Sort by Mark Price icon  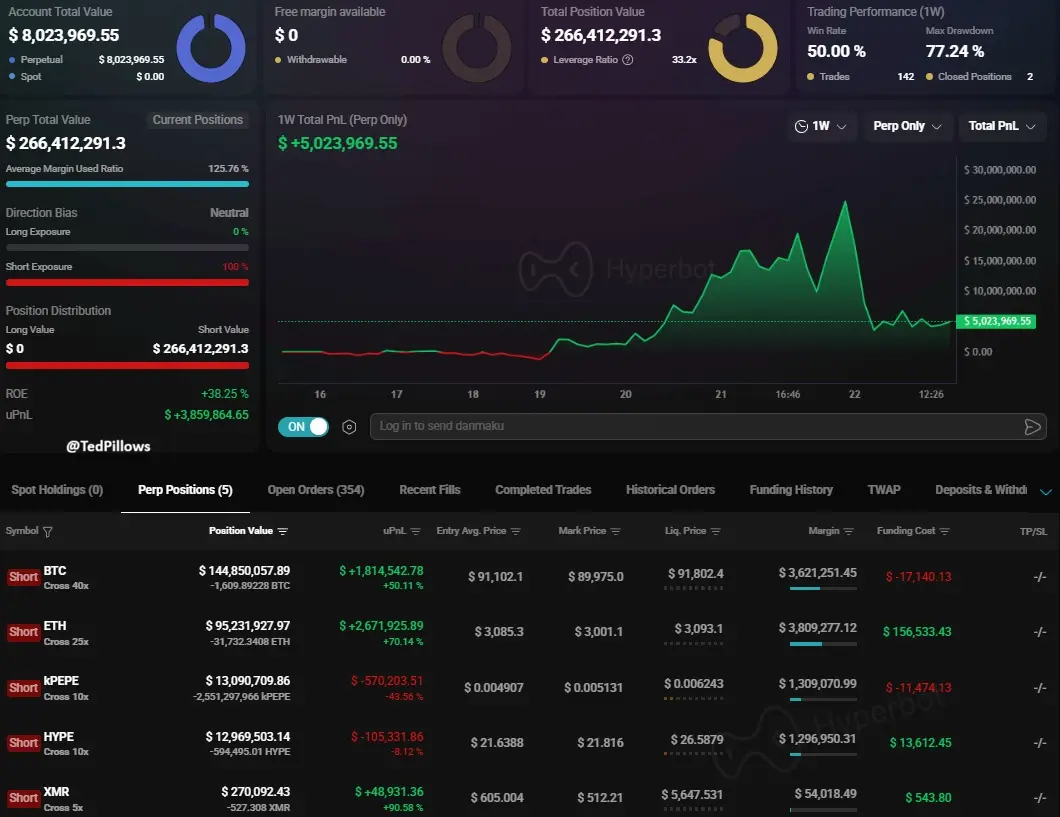pyautogui.click(x=615, y=531)
